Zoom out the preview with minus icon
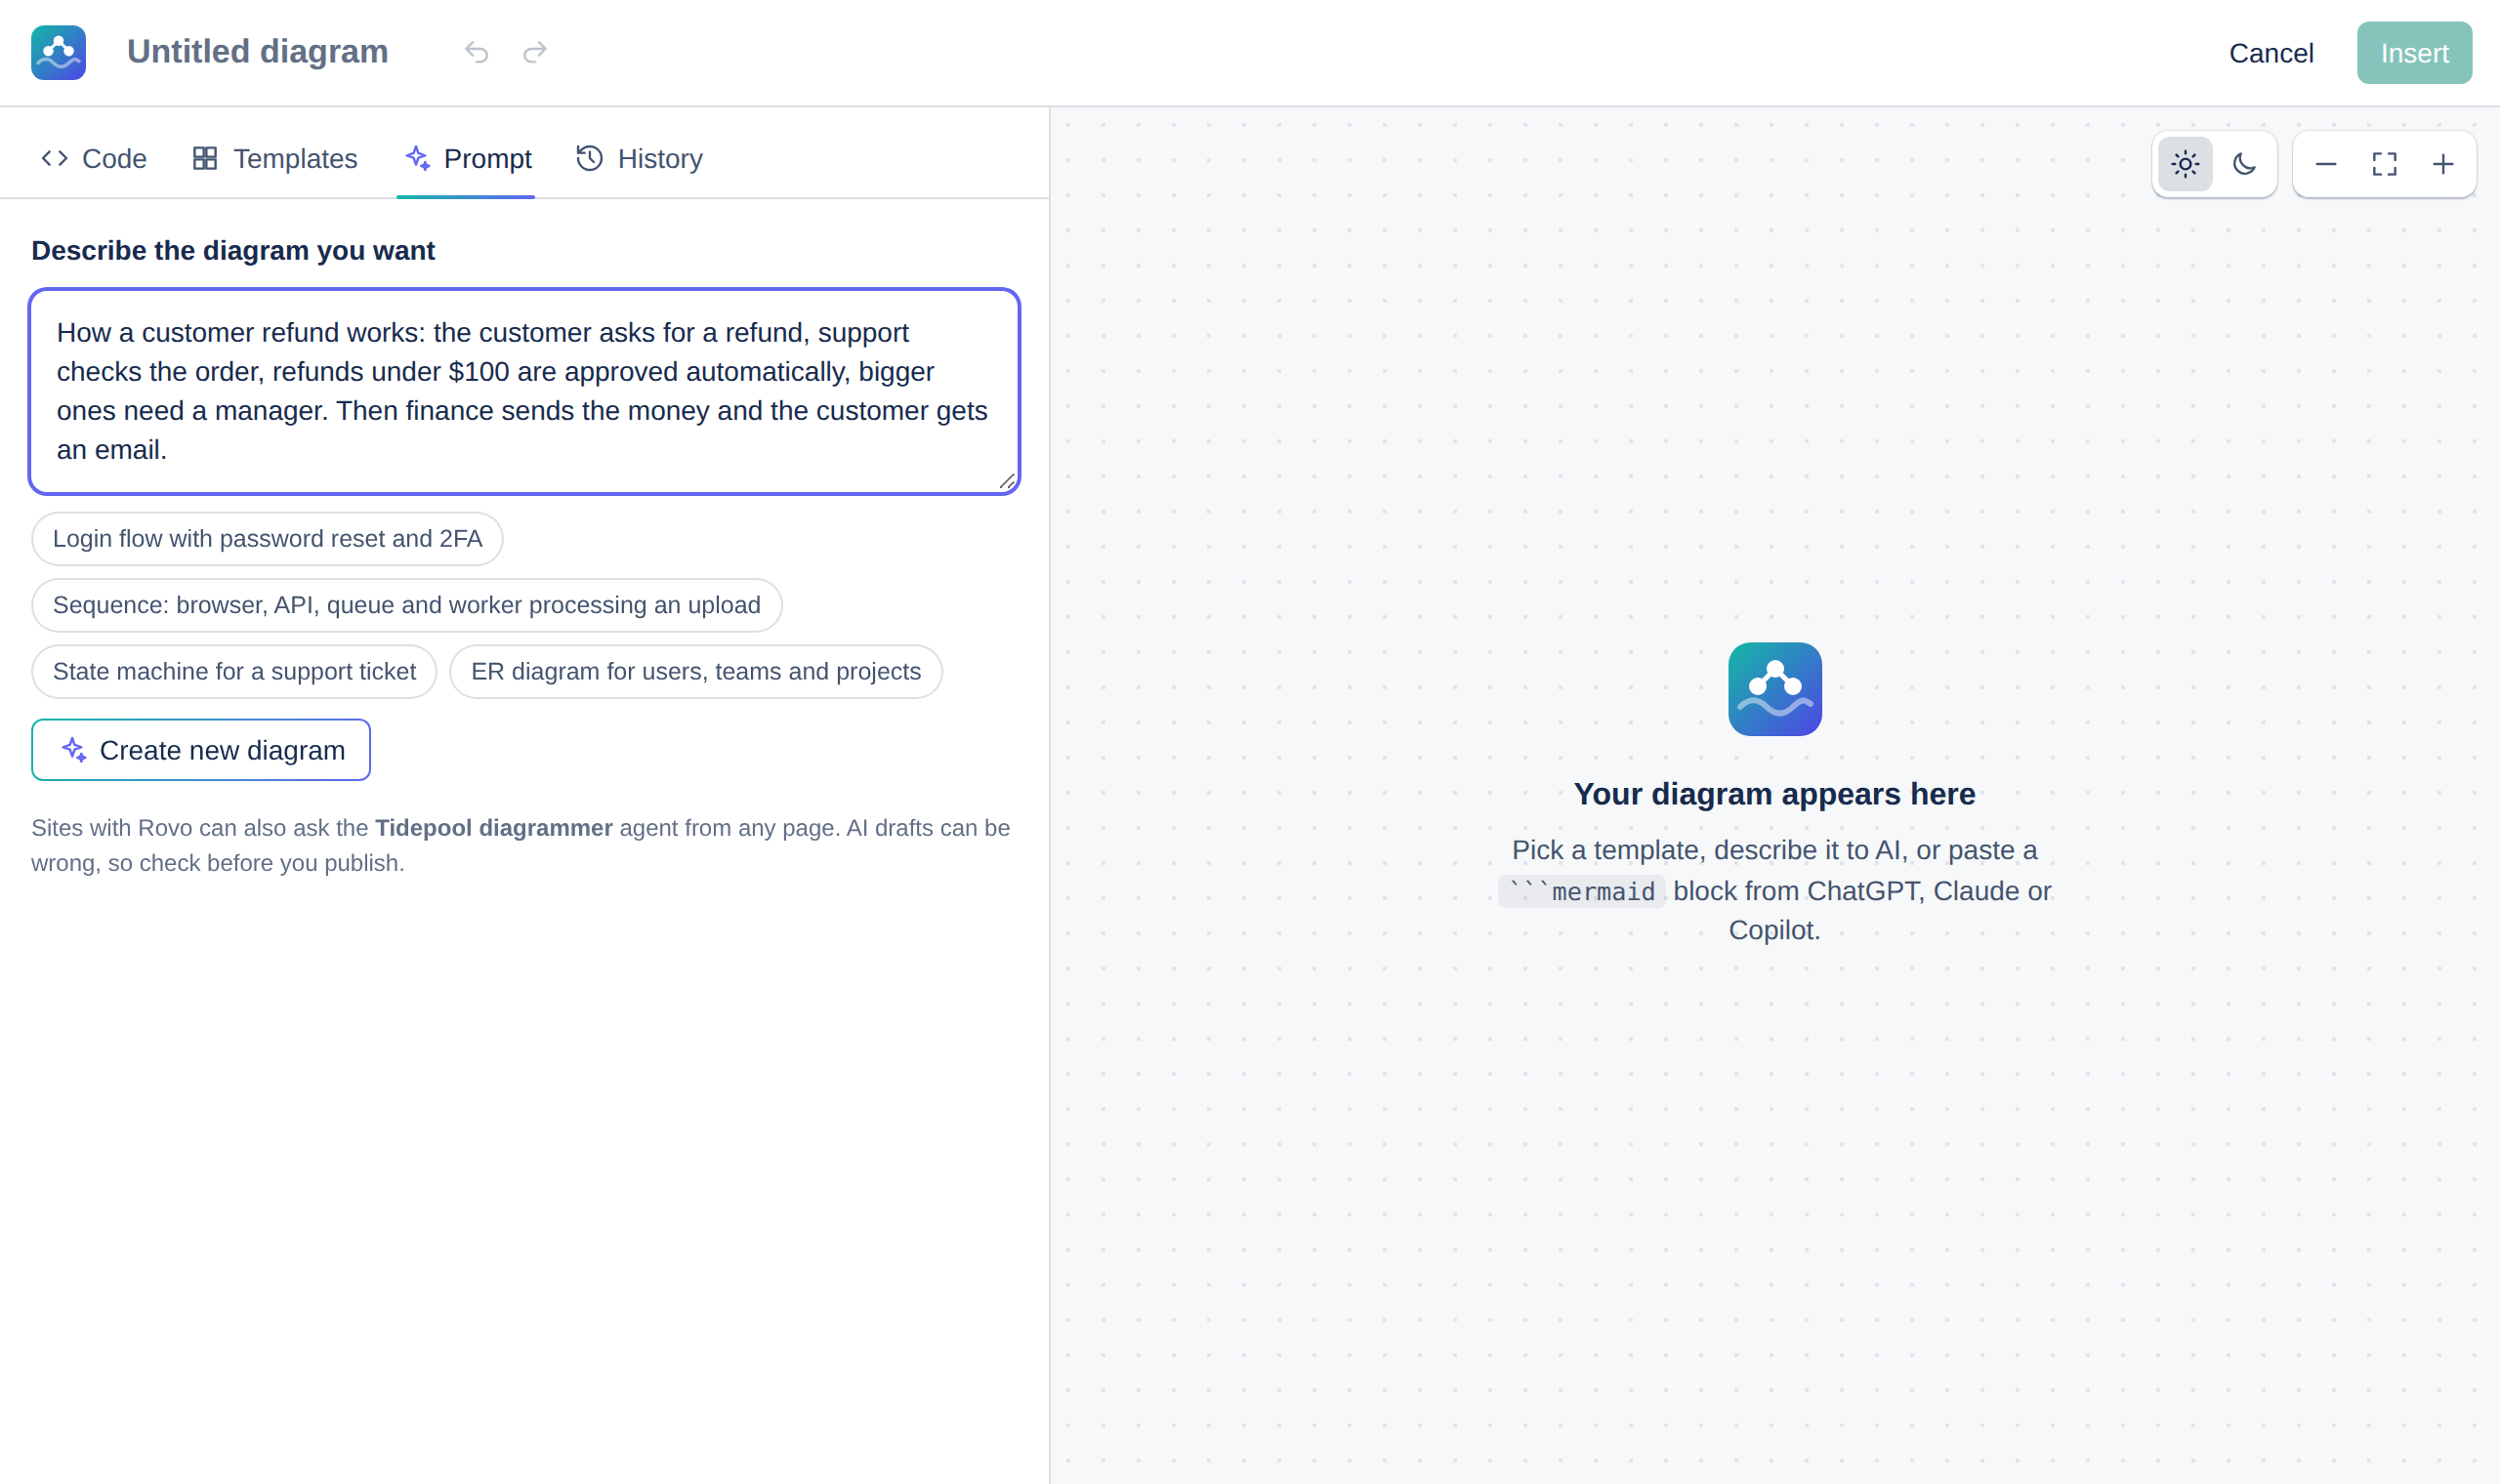 tap(2326, 164)
